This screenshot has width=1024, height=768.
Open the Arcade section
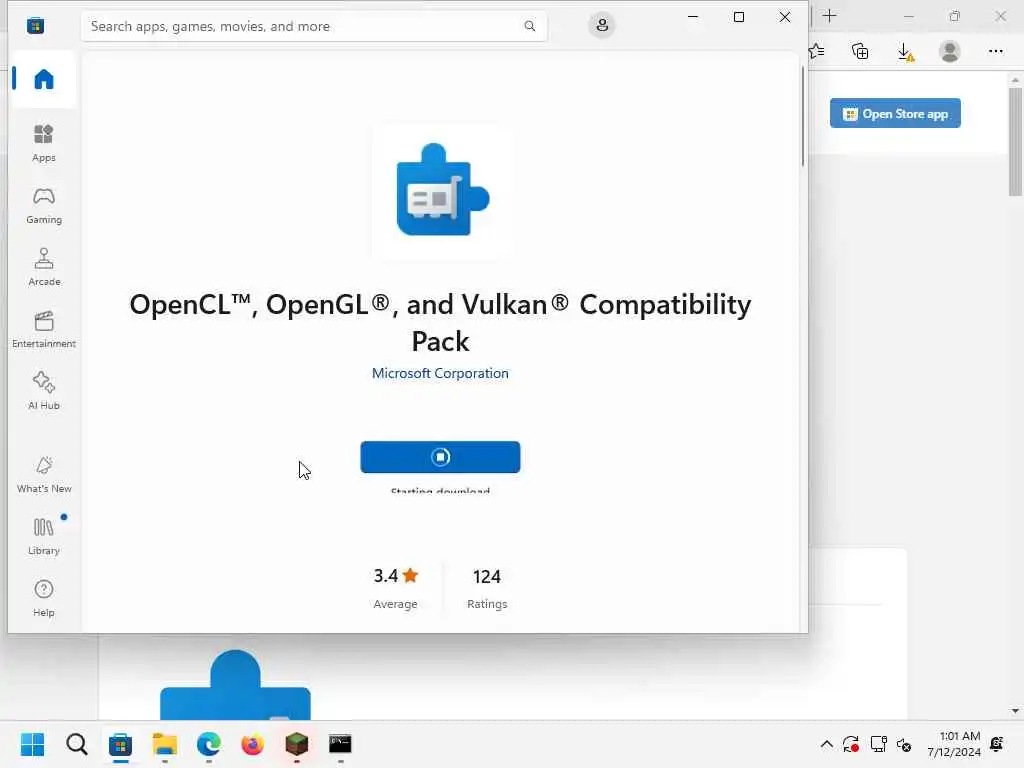(x=44, y=267)
